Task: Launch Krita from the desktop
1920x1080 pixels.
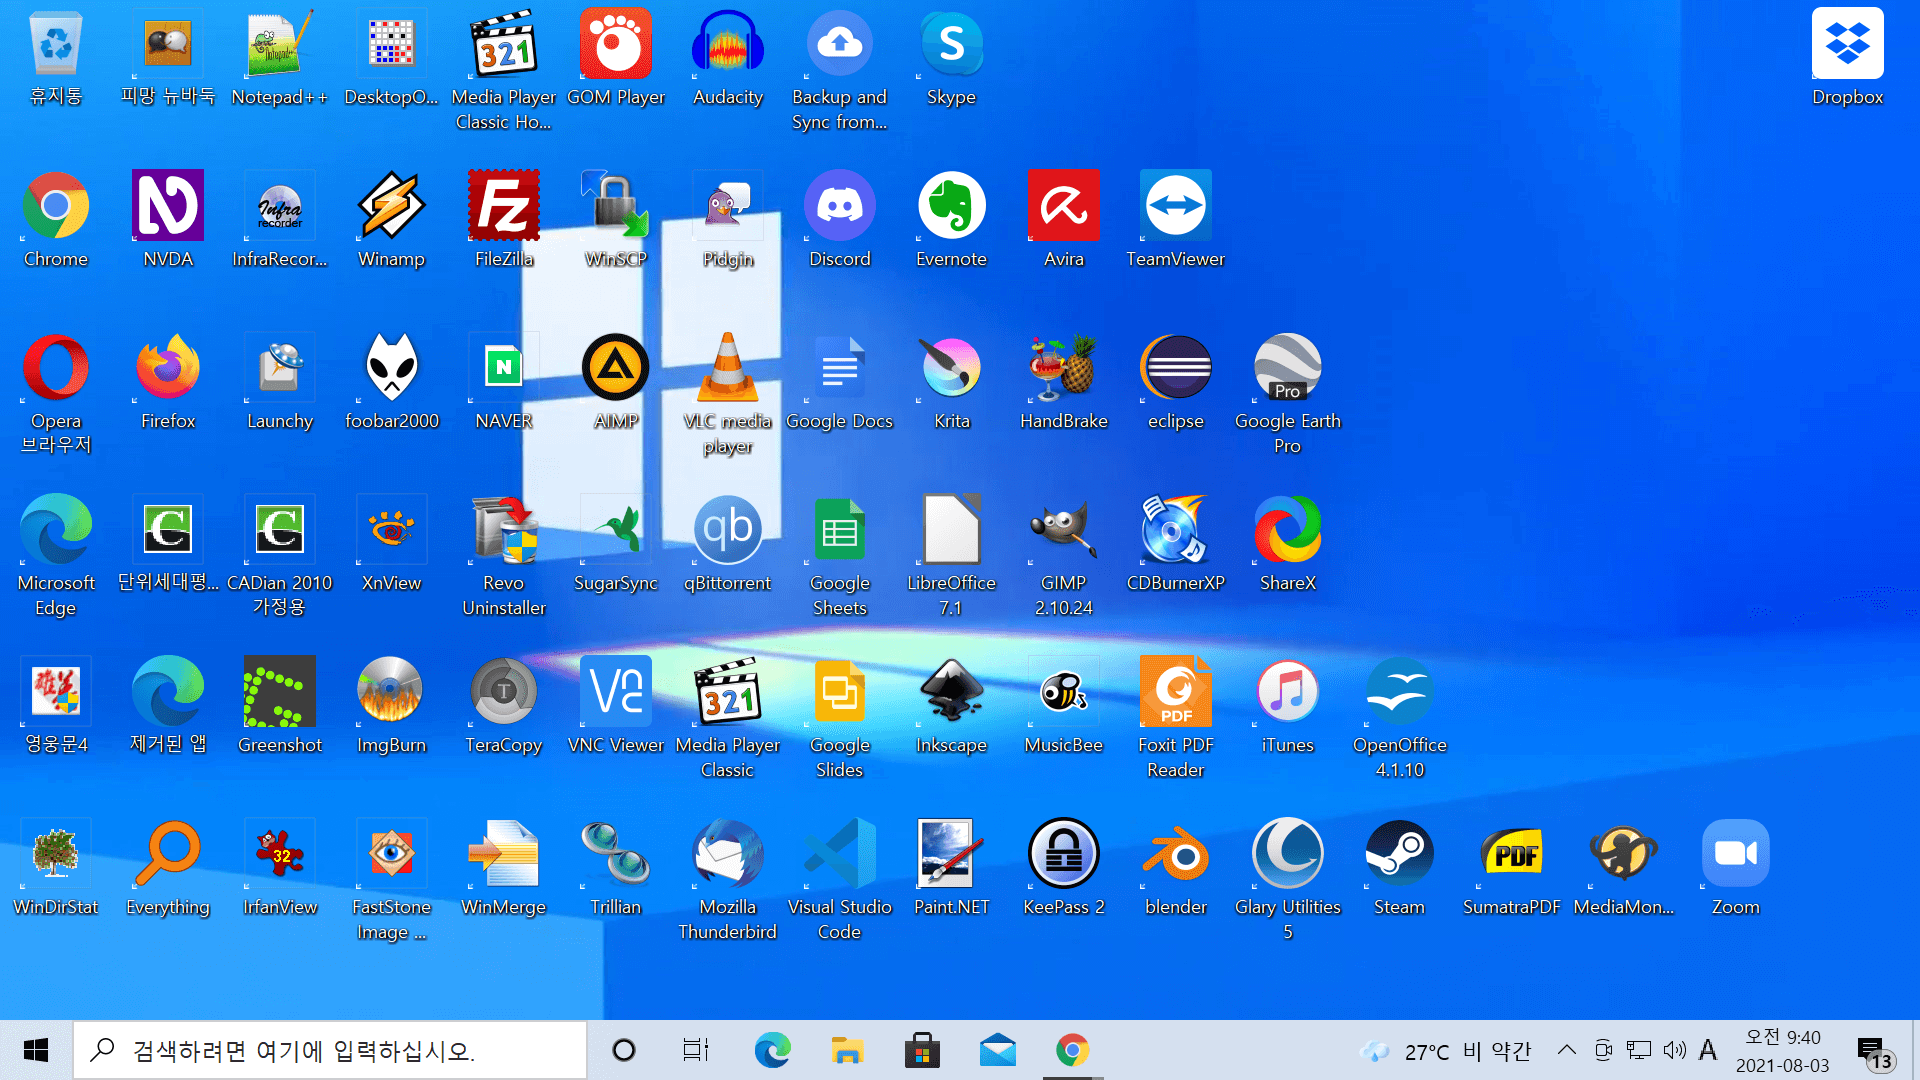Action: pos(951,382)
